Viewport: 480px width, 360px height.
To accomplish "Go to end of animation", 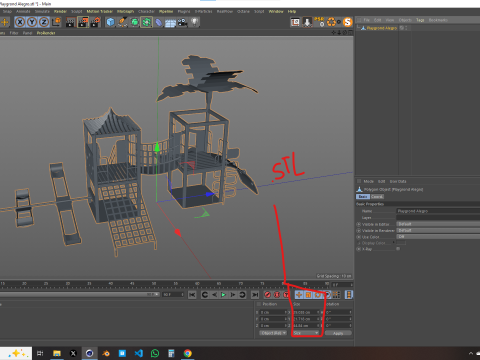I will tap(255, 295).
